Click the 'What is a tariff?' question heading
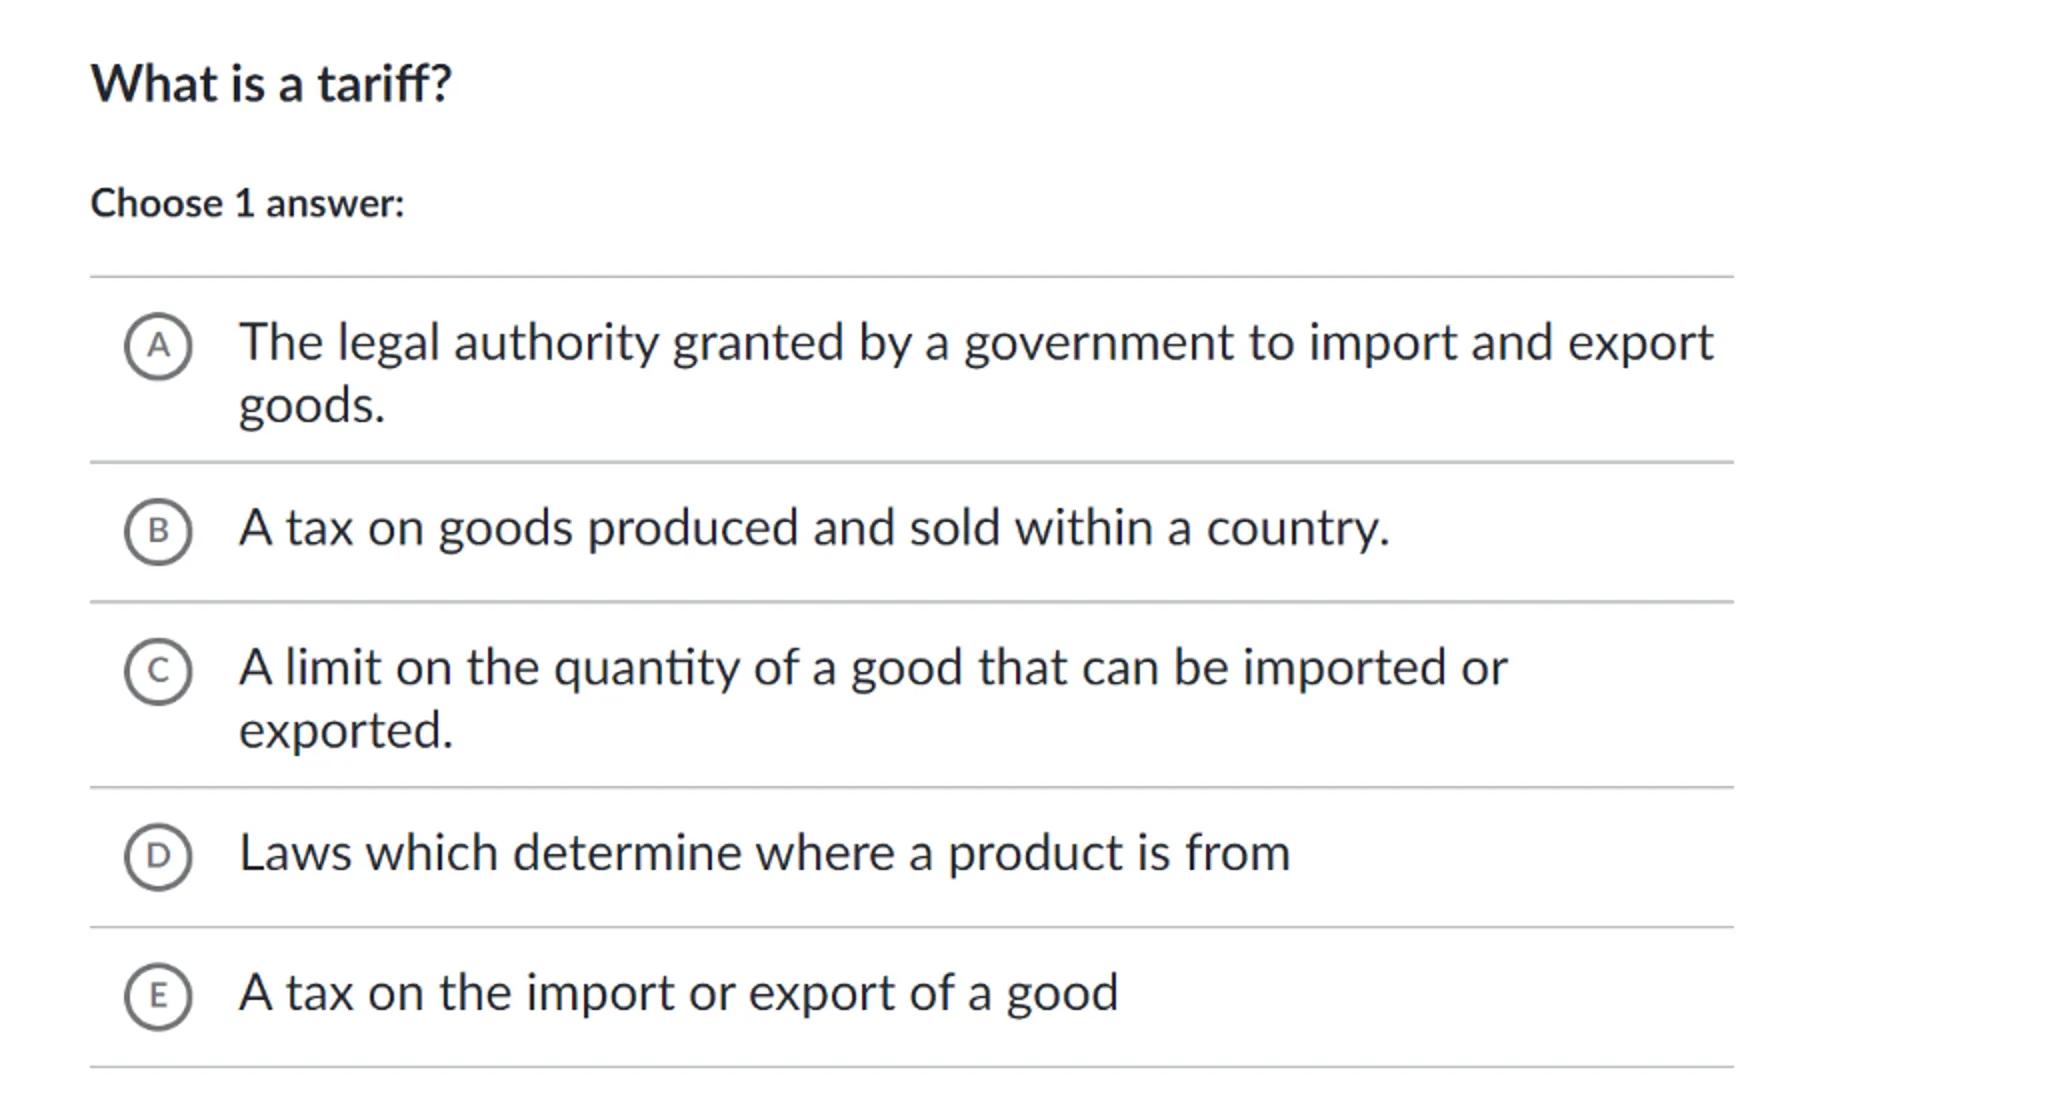The image size is (2046, 1103). tap(271, 84)
